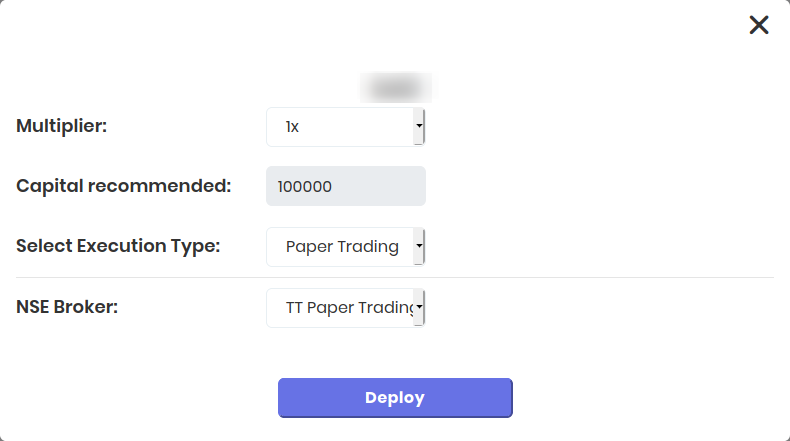Click the divider line above NSE Broker

tap(395, 277)
